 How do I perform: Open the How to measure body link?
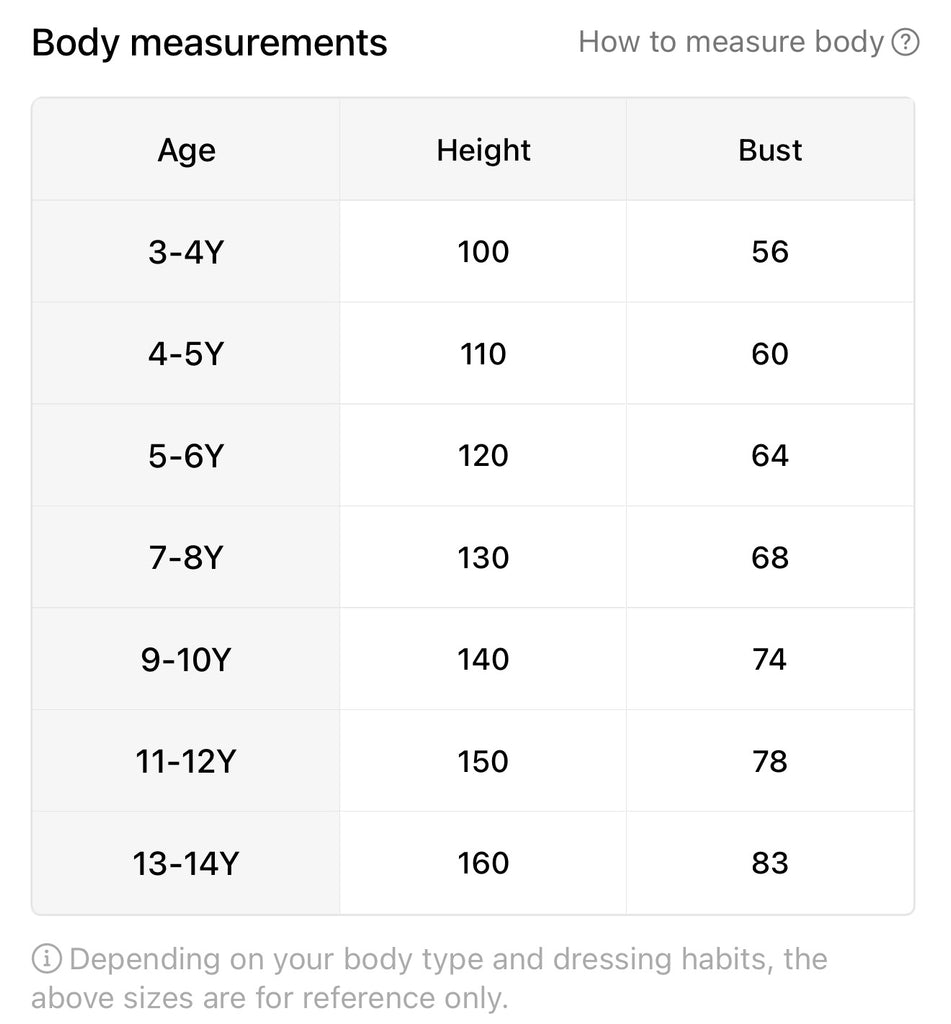(731, 42)
